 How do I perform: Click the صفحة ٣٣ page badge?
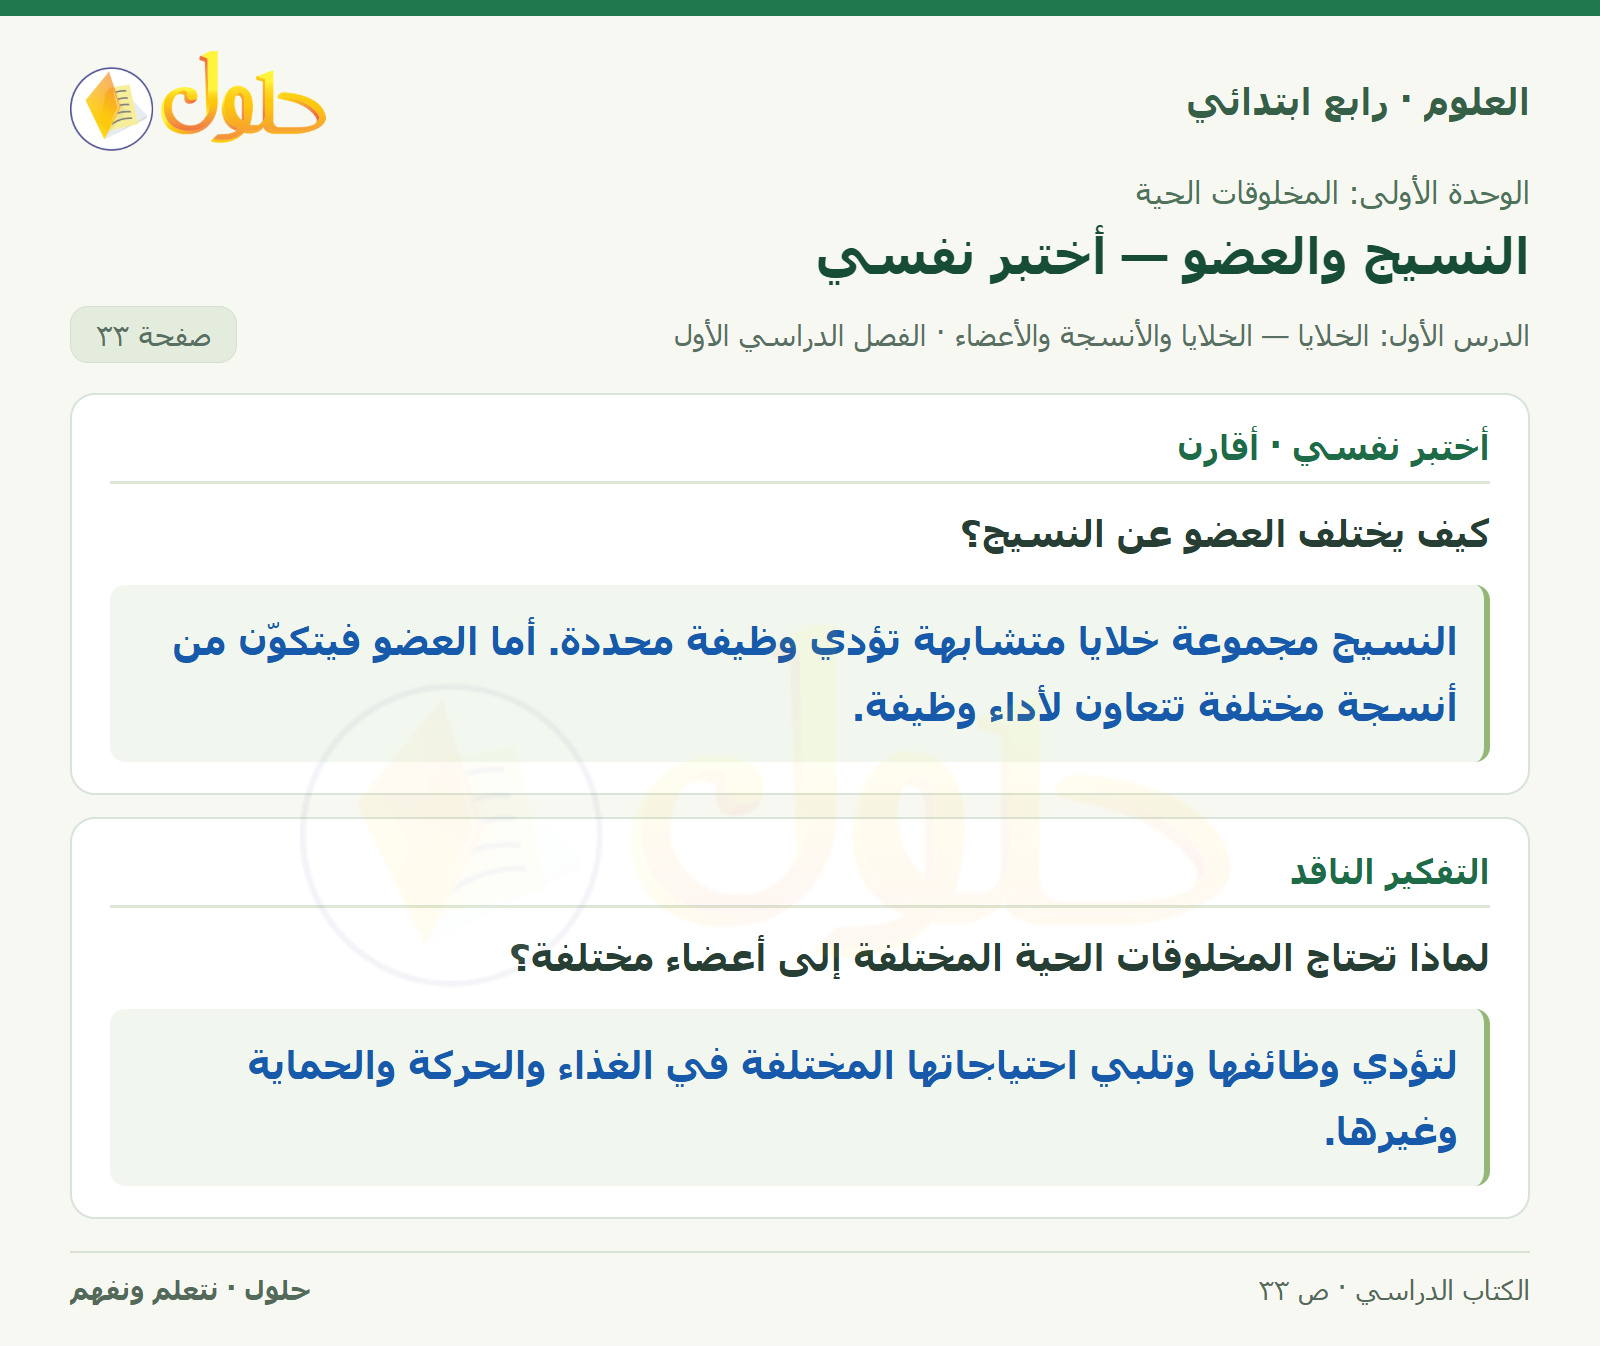[x=153, y=335]
